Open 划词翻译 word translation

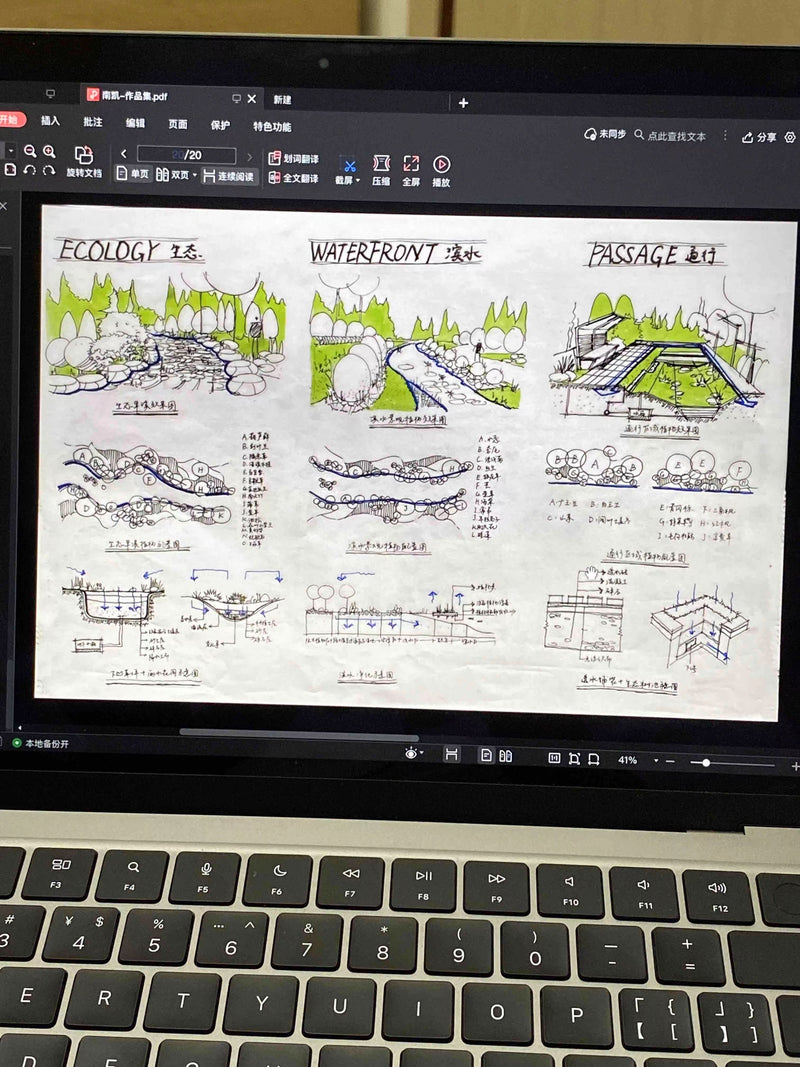click(x=293, y=159)
